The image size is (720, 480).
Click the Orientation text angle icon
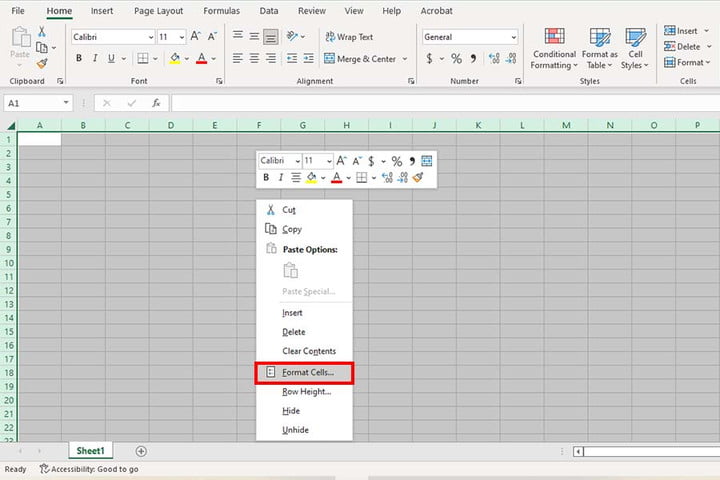coord(292,36)
